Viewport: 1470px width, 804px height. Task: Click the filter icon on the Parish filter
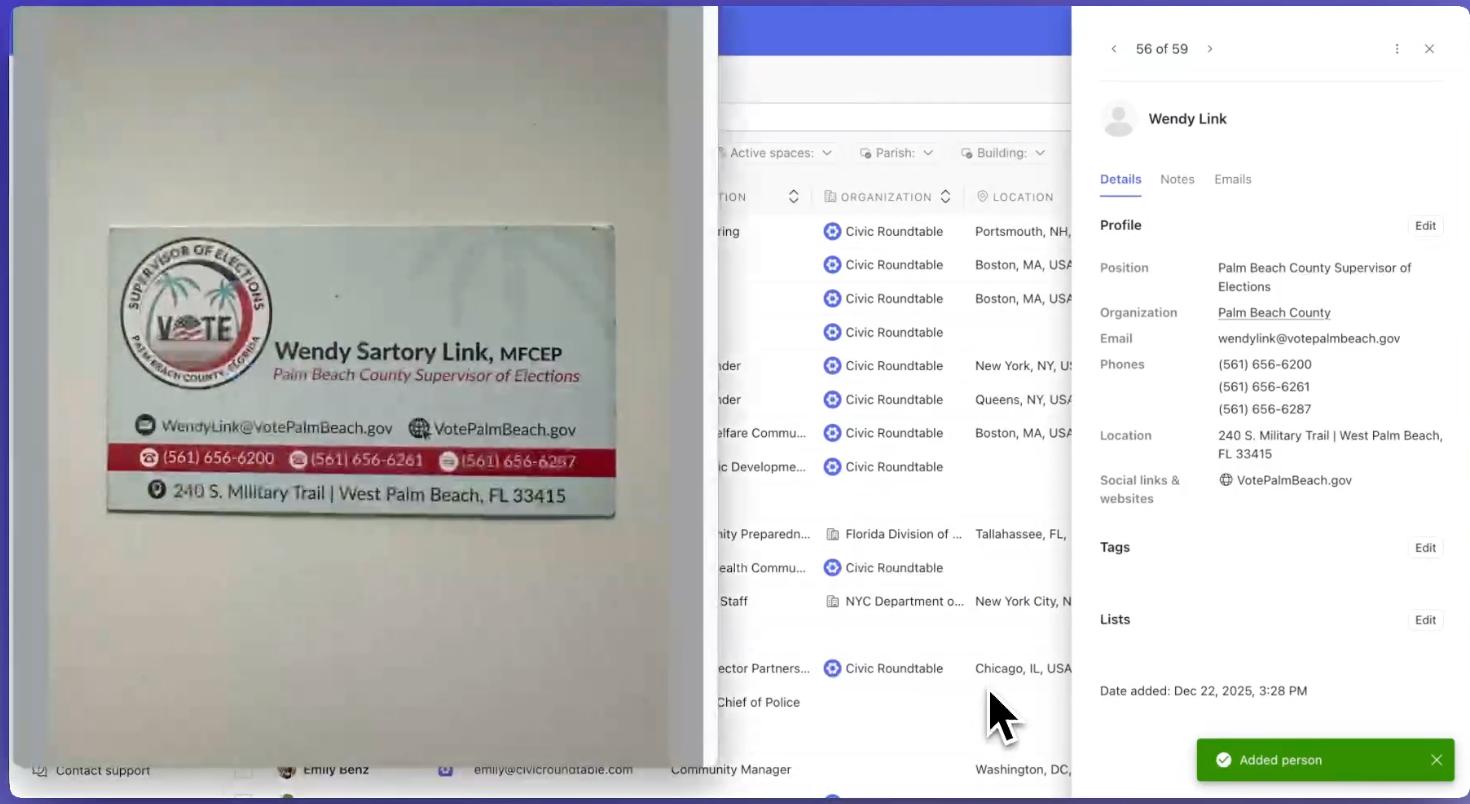point(865,153)
